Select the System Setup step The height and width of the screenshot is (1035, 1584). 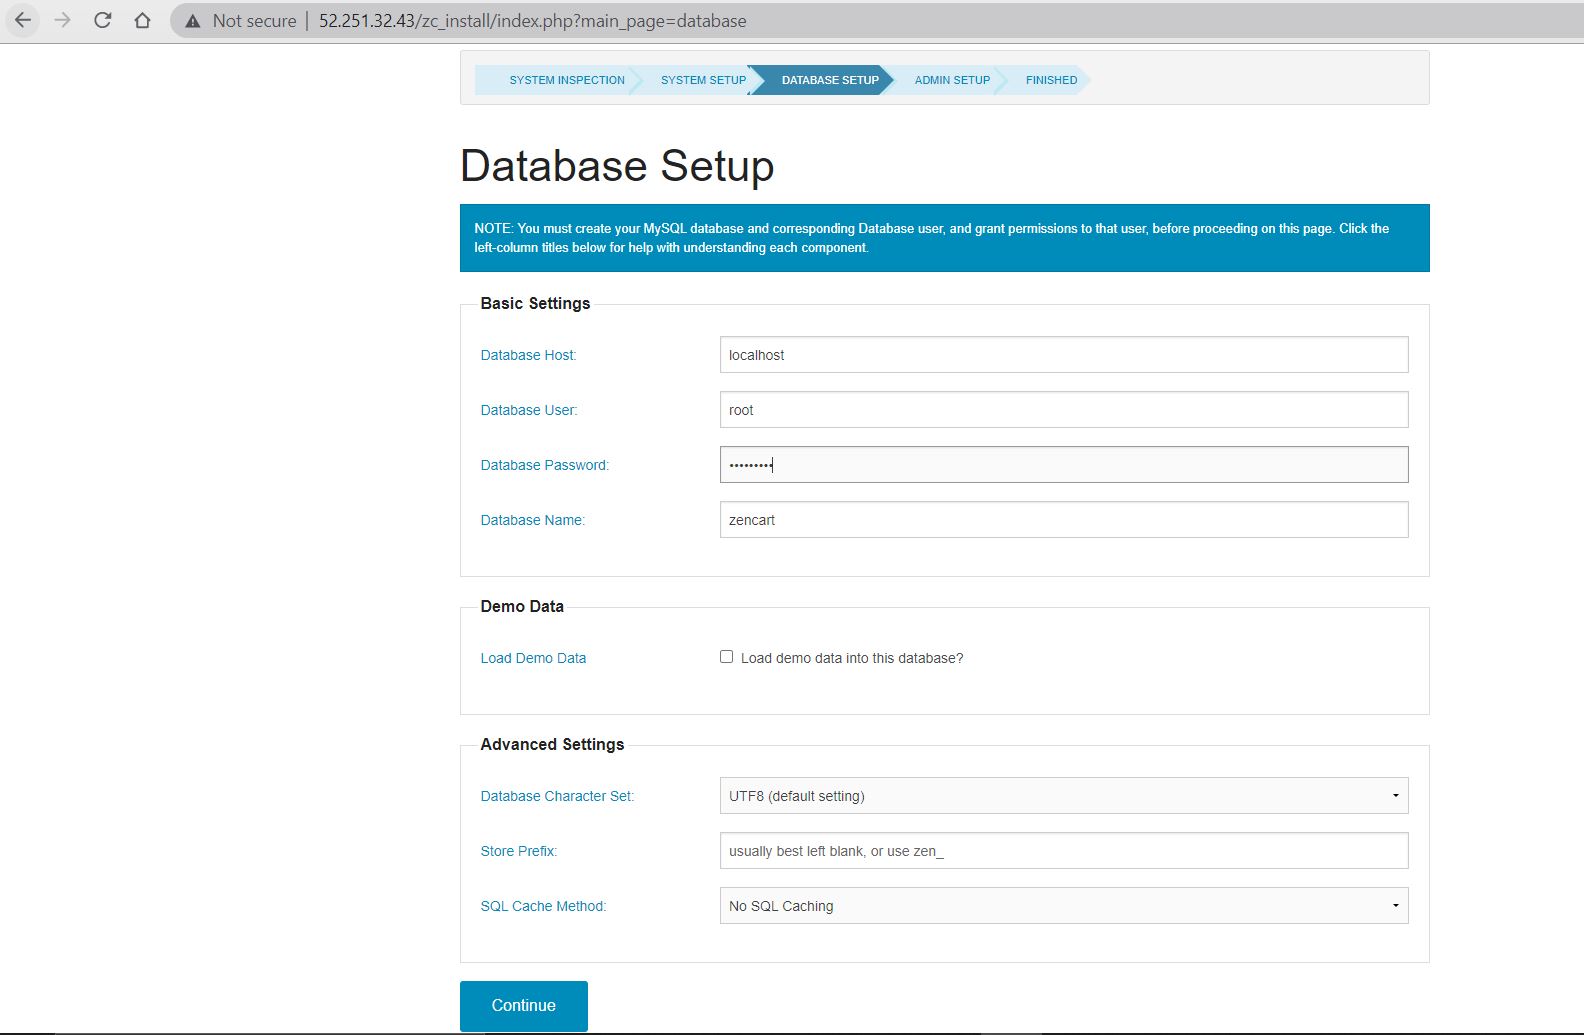pos(703,80)
